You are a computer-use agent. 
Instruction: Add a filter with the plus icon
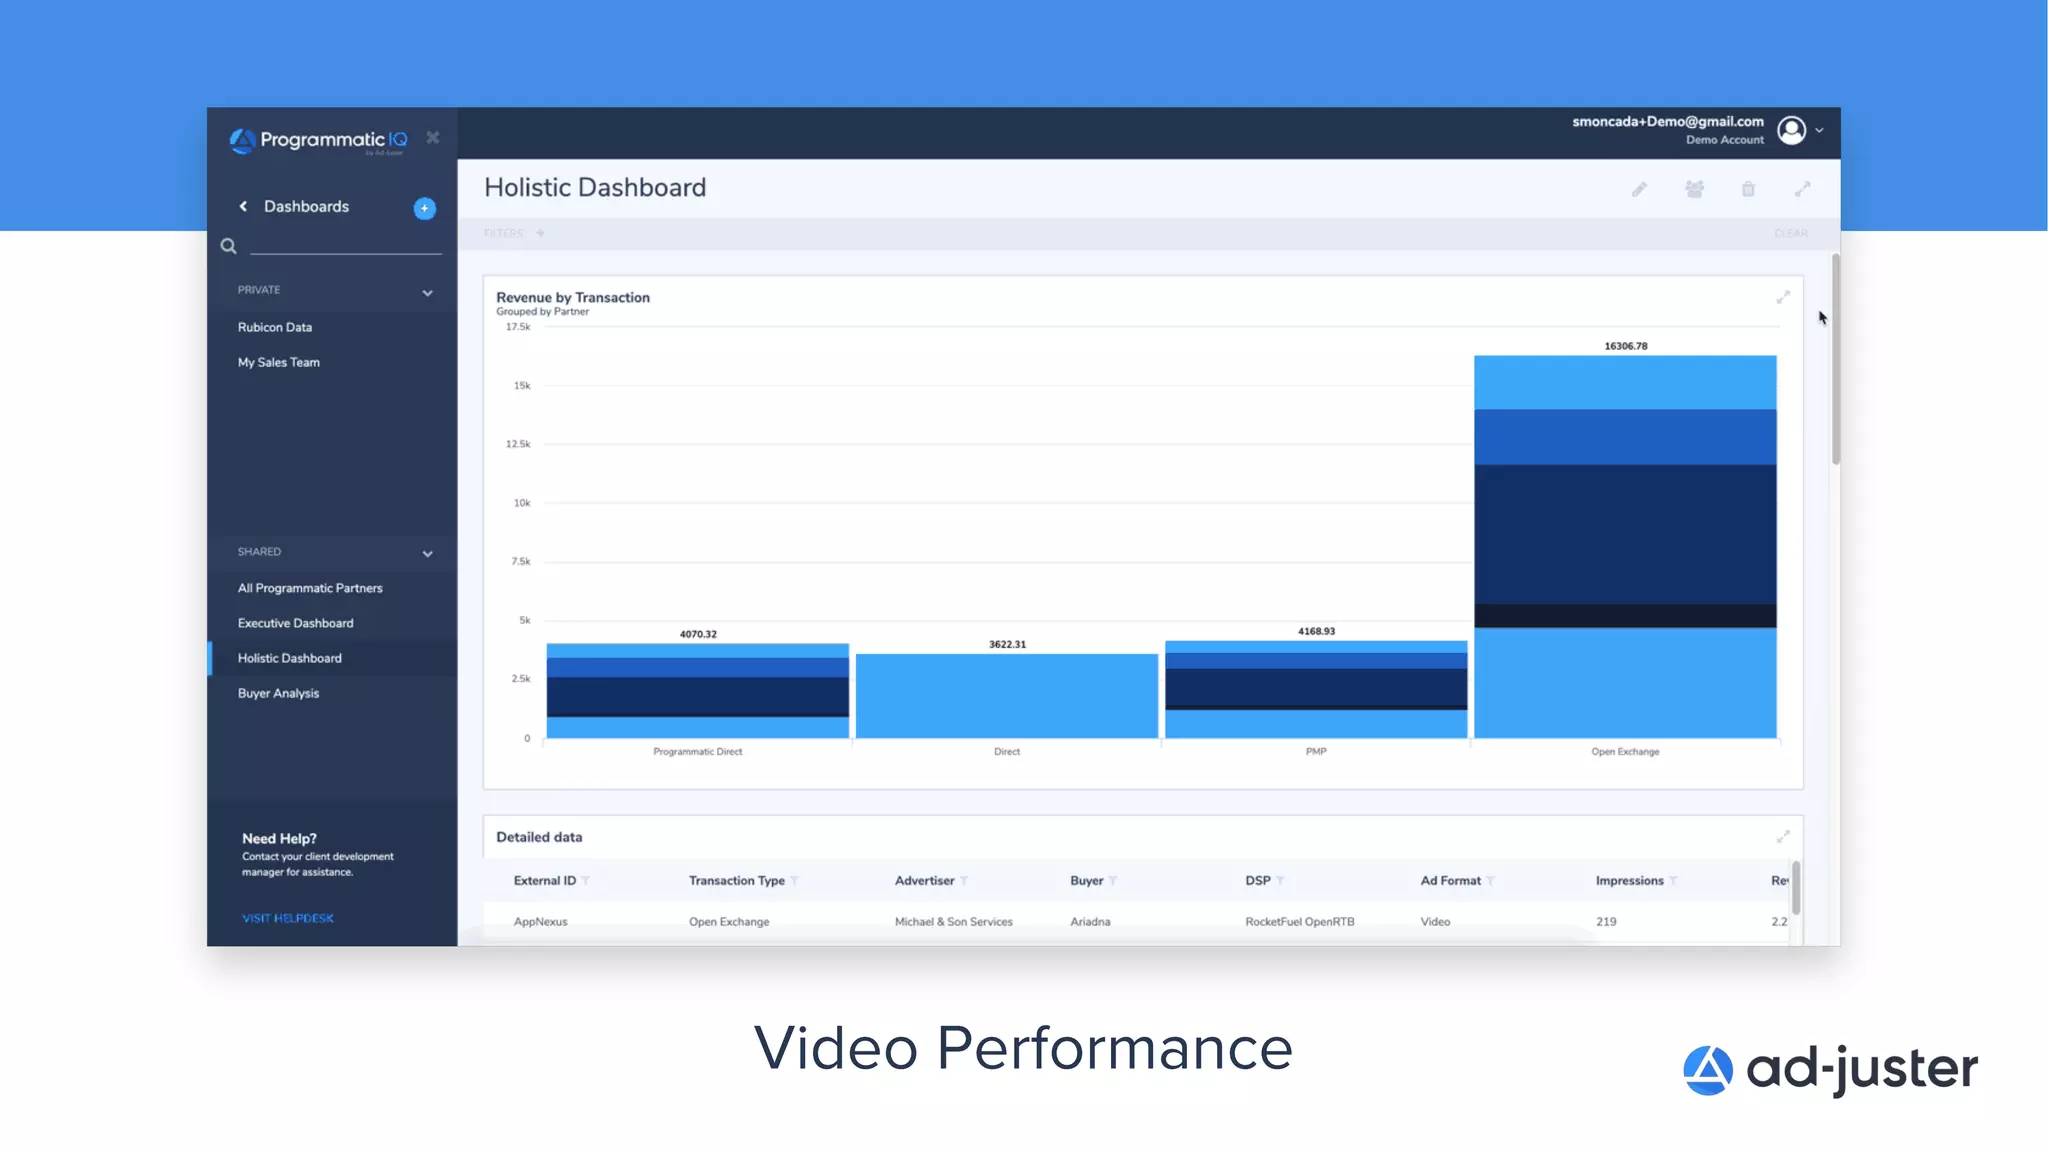pyautogui.click(x=540, y=233)
